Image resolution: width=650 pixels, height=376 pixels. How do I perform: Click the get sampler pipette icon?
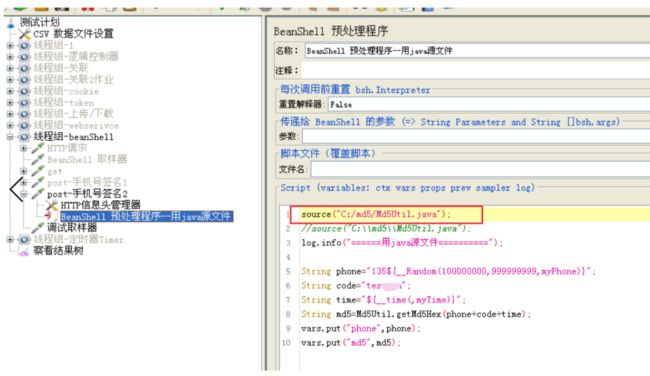click(x=38, y=171)
